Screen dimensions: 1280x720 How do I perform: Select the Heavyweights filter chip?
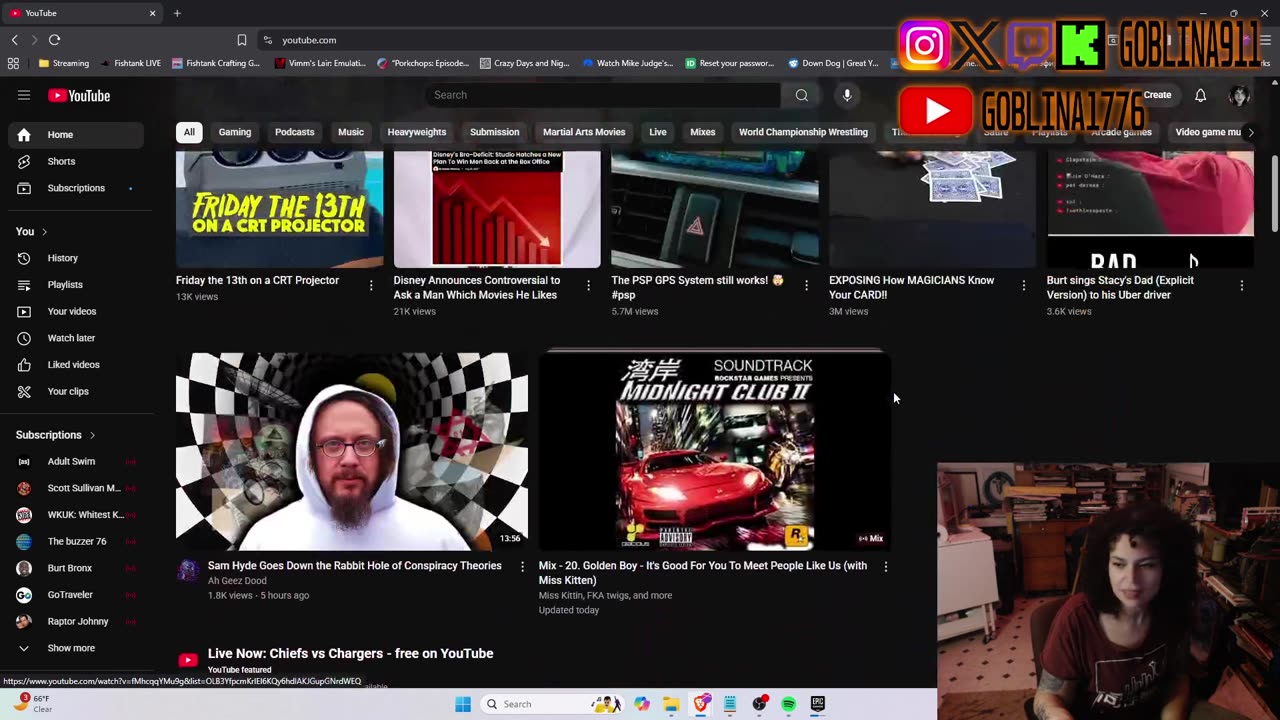point(417,132)
